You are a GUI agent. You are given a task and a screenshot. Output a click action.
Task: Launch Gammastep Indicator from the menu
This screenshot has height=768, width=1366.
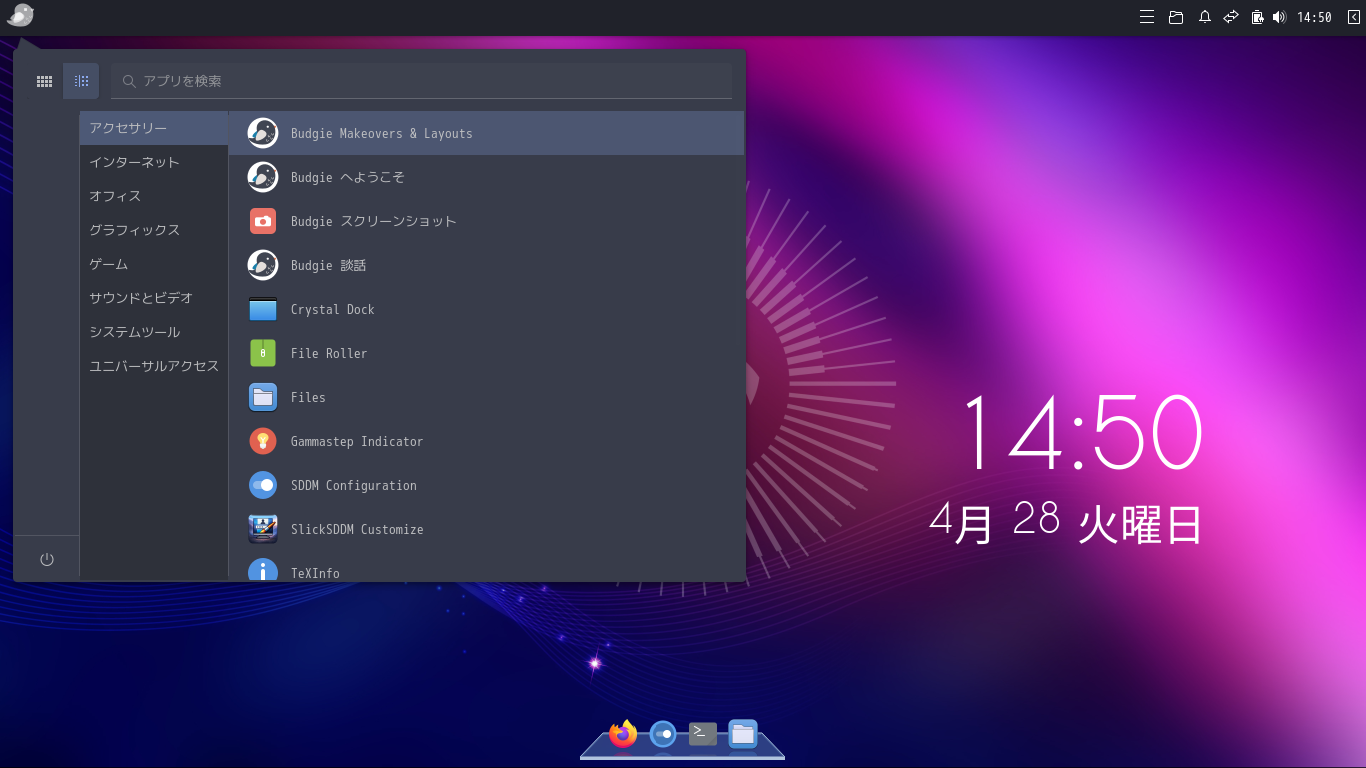click(x=356, y=441)
